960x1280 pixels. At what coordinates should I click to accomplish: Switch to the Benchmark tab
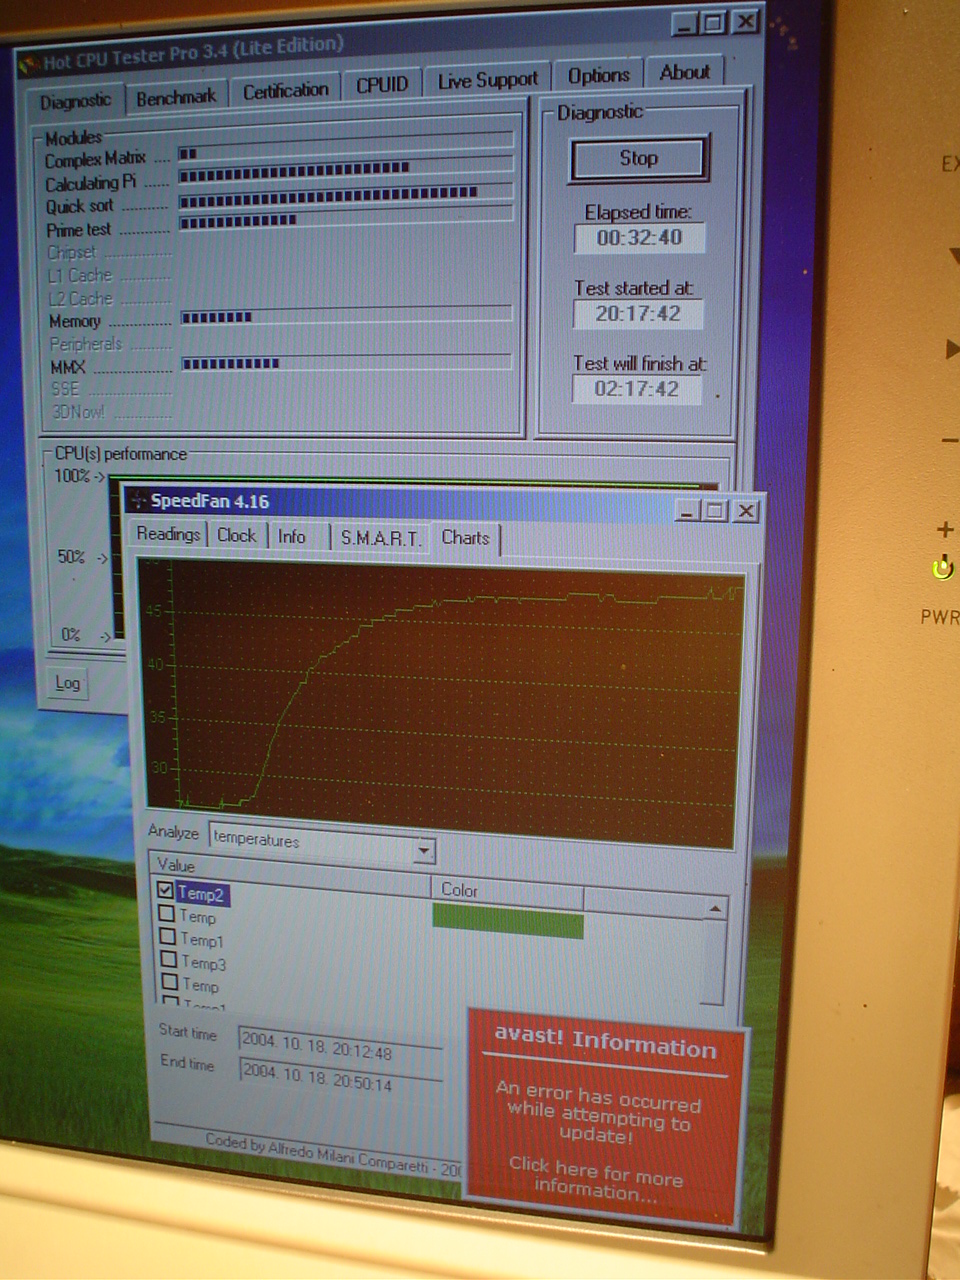pyautogui.click(x=176, y=97)
